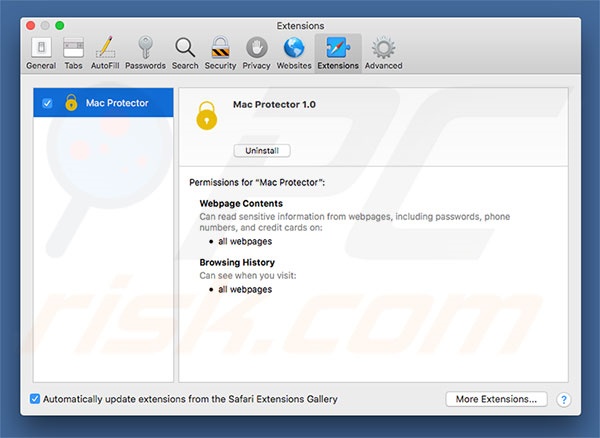The image size is (600, 438).
Task: Open the General preferences pane
Action: 41,54
